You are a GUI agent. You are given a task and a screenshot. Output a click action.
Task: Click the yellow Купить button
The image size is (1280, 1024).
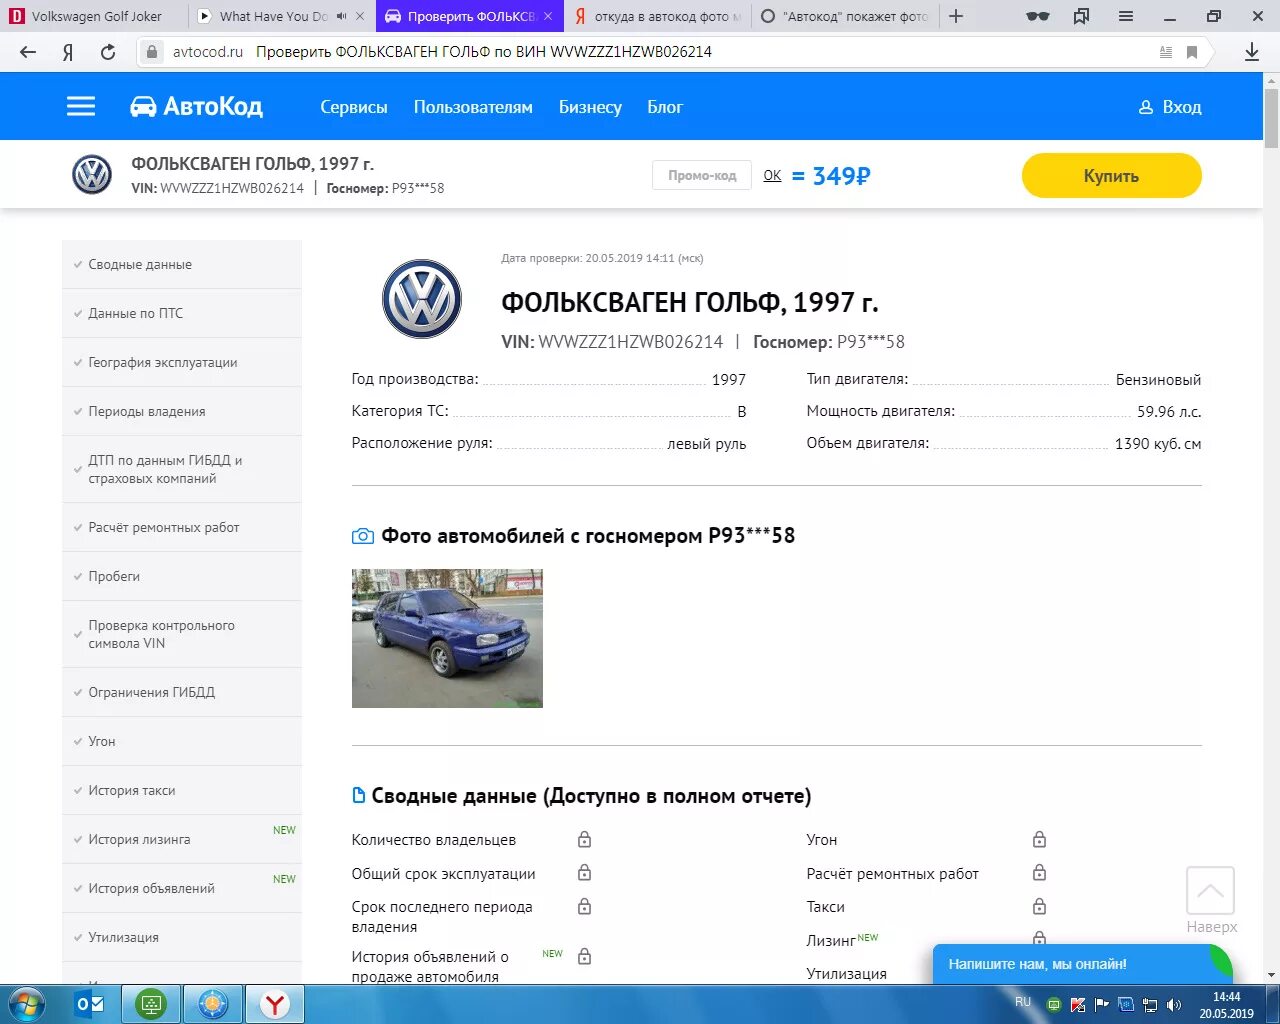pos(1111,175)
